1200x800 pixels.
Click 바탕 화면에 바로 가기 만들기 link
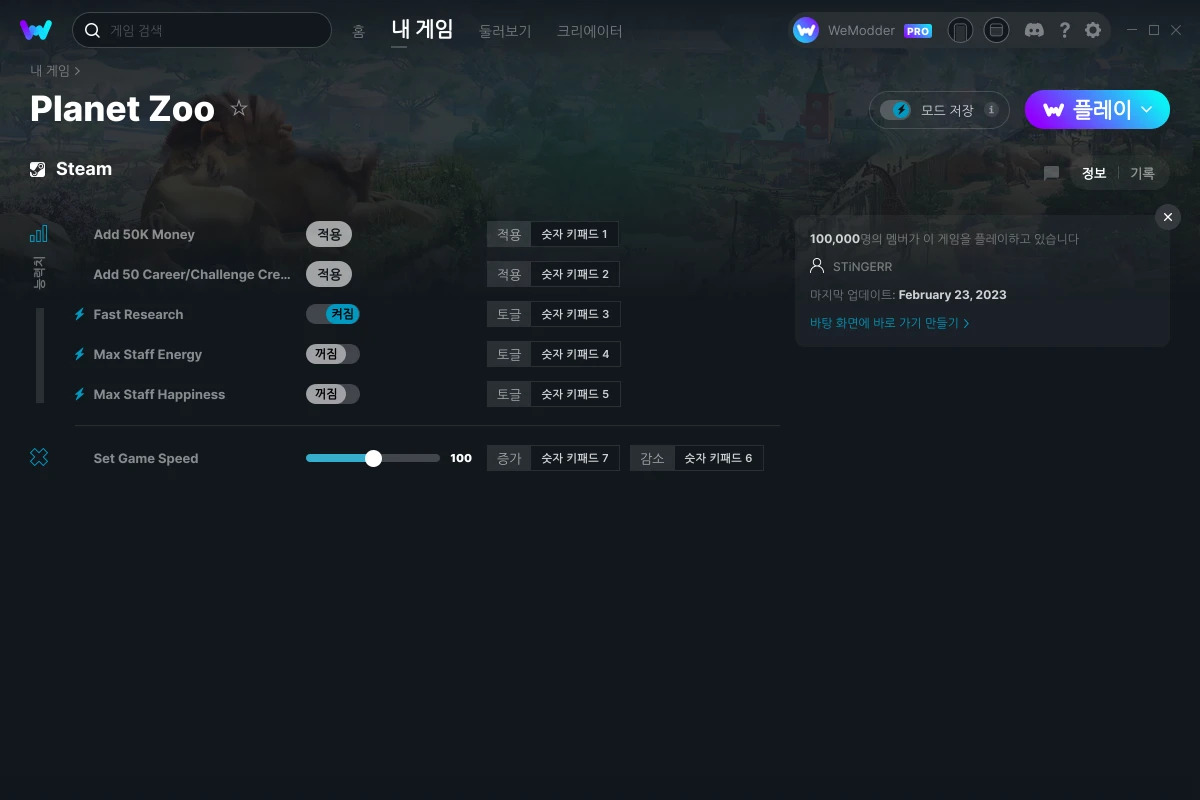point(890,323)
